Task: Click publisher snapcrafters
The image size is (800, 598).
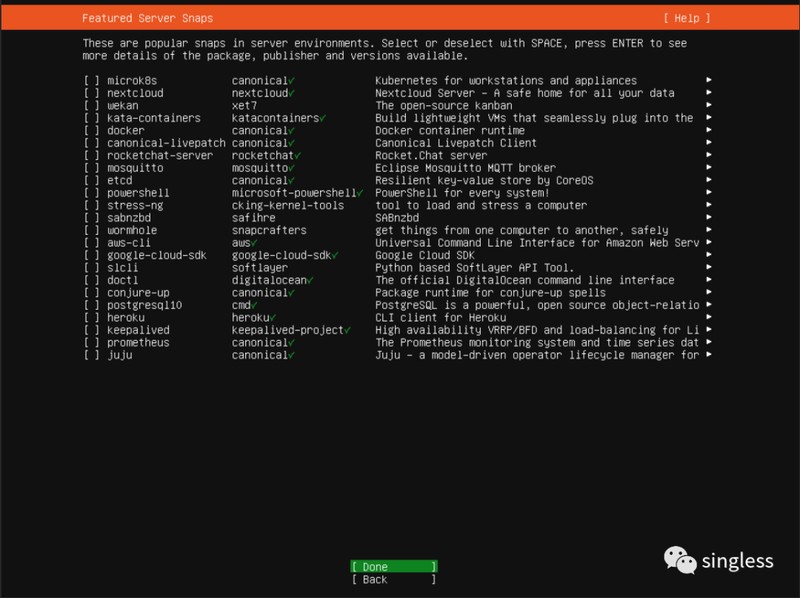Action: coord(269,230)
